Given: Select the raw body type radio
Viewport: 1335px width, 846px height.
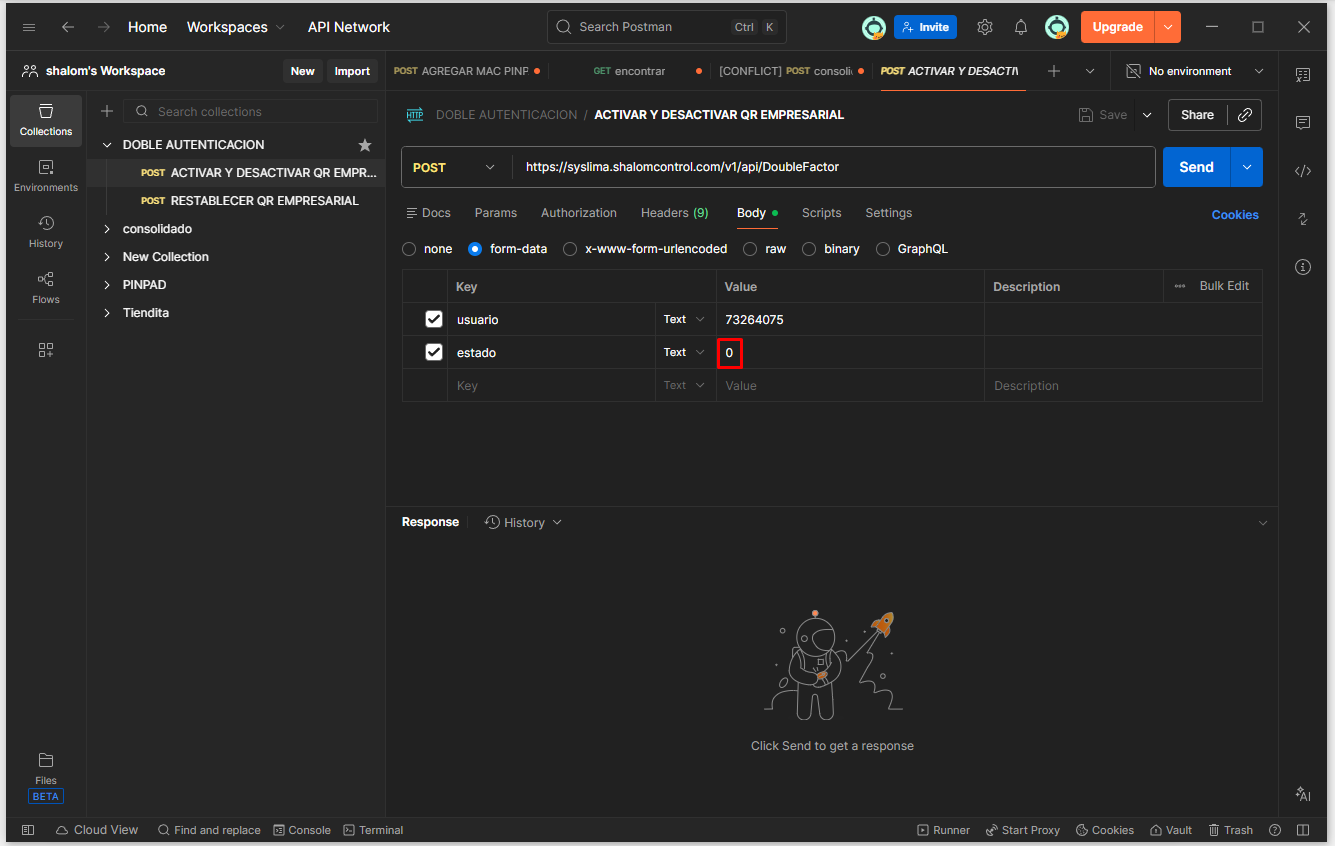Looking at the screenshot, I should click(x=750, y=249).
